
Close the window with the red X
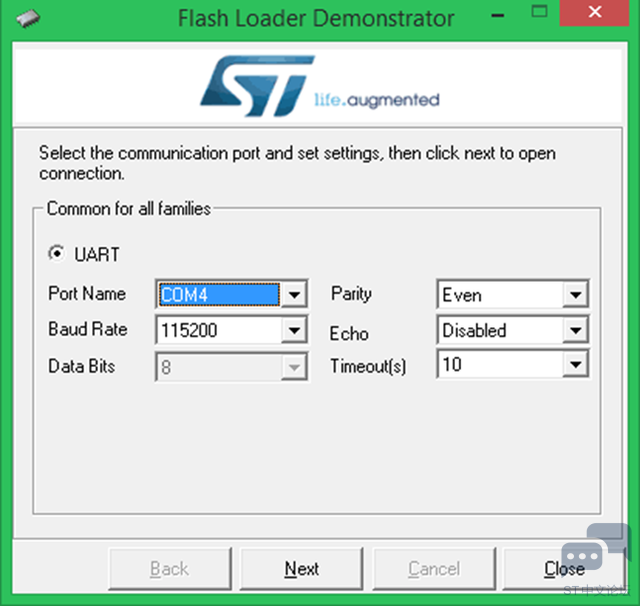[x=594, y=12]
